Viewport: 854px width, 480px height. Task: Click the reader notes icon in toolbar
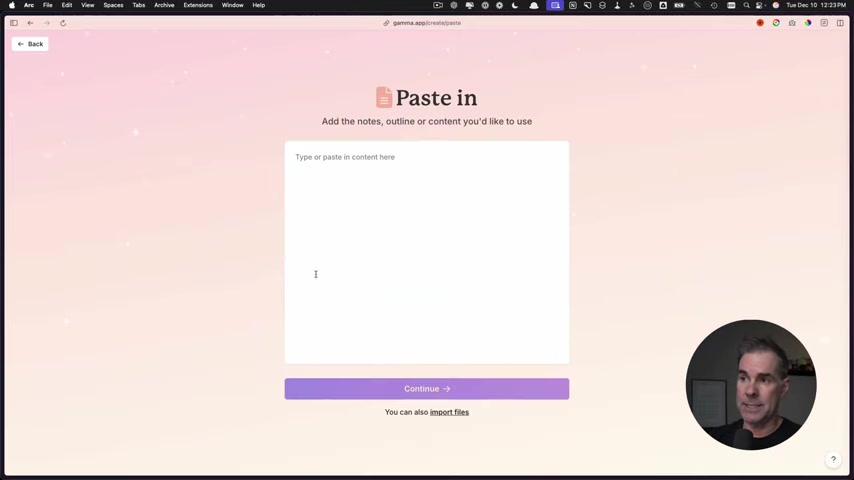824,23
